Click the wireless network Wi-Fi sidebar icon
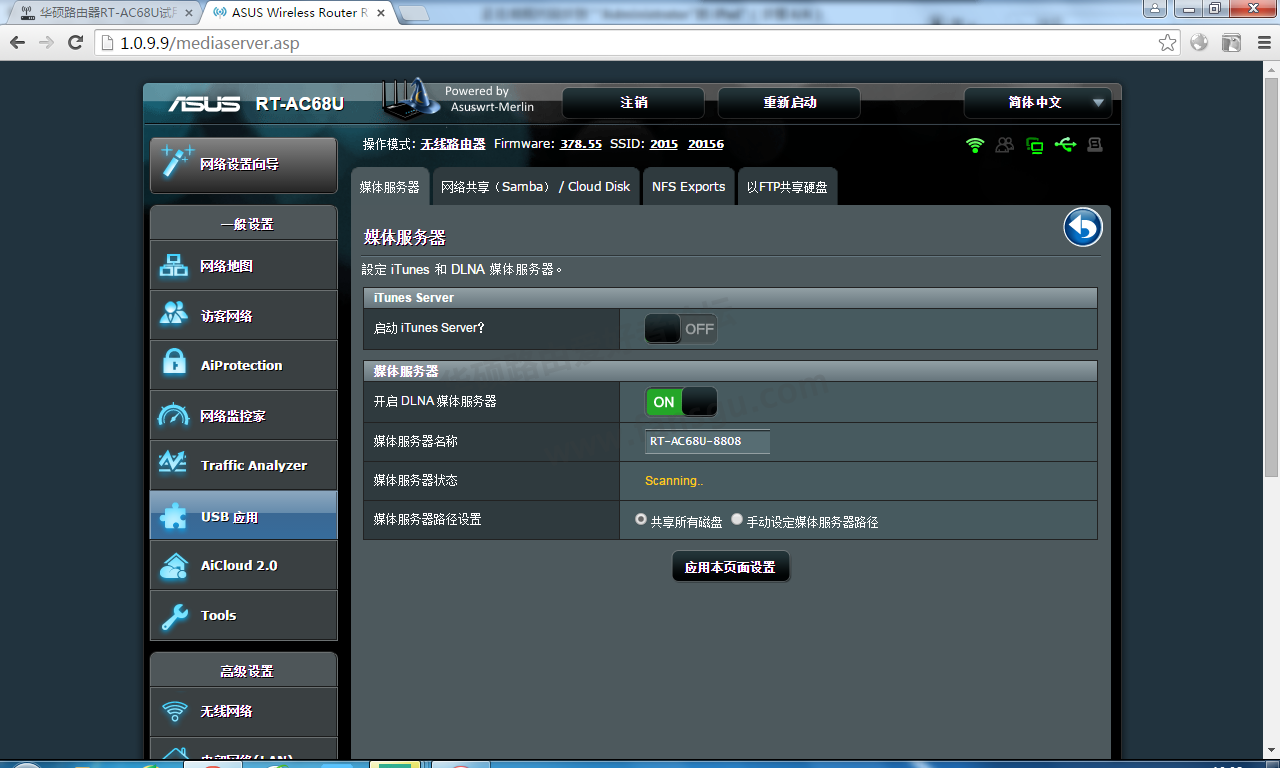This screenshot has width=1280, height=768. point(174,711)
